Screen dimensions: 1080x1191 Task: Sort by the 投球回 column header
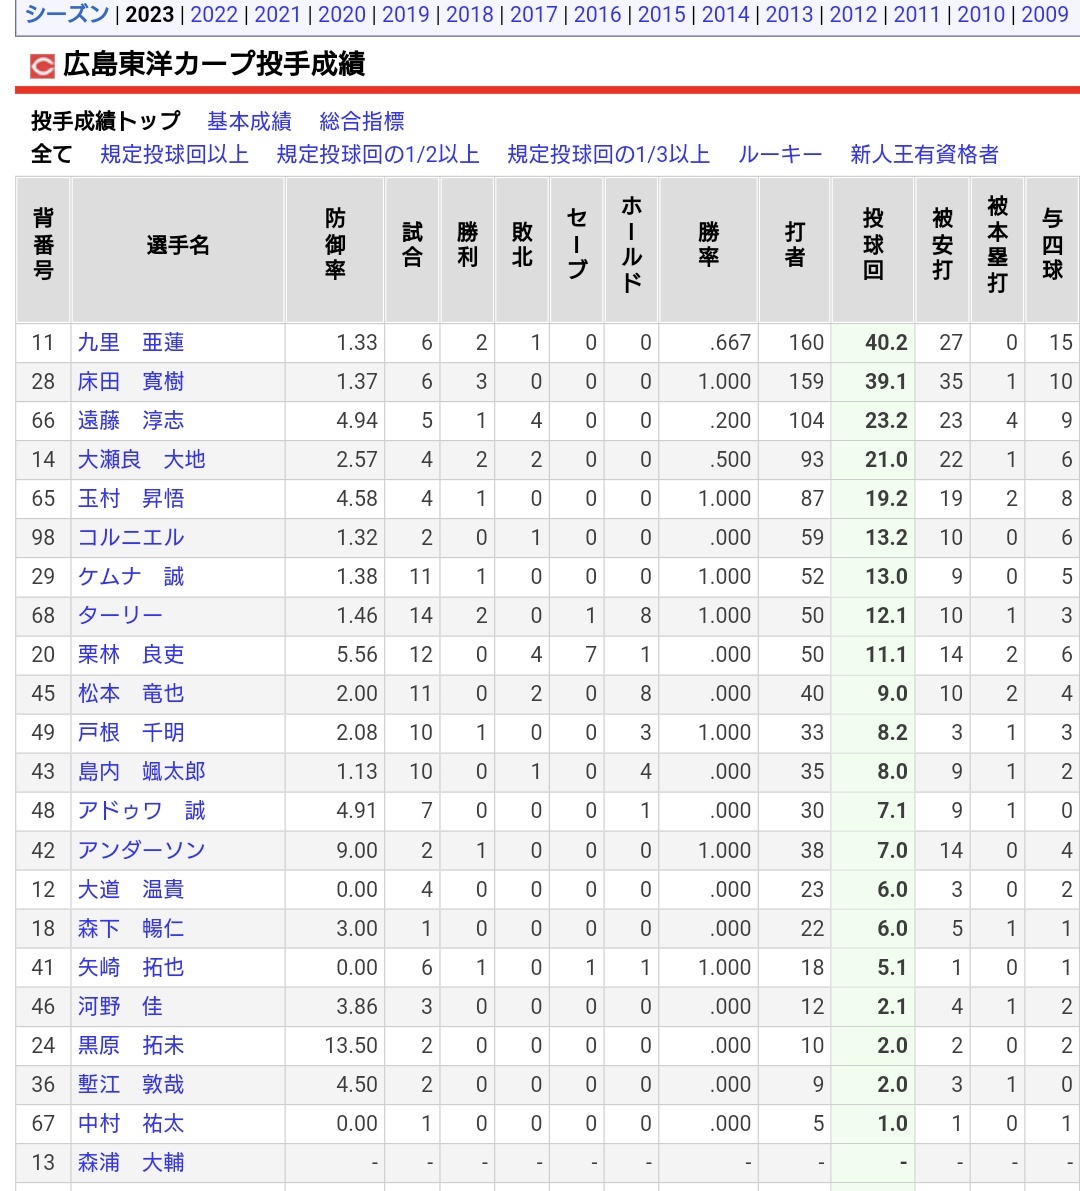(873, 250)
